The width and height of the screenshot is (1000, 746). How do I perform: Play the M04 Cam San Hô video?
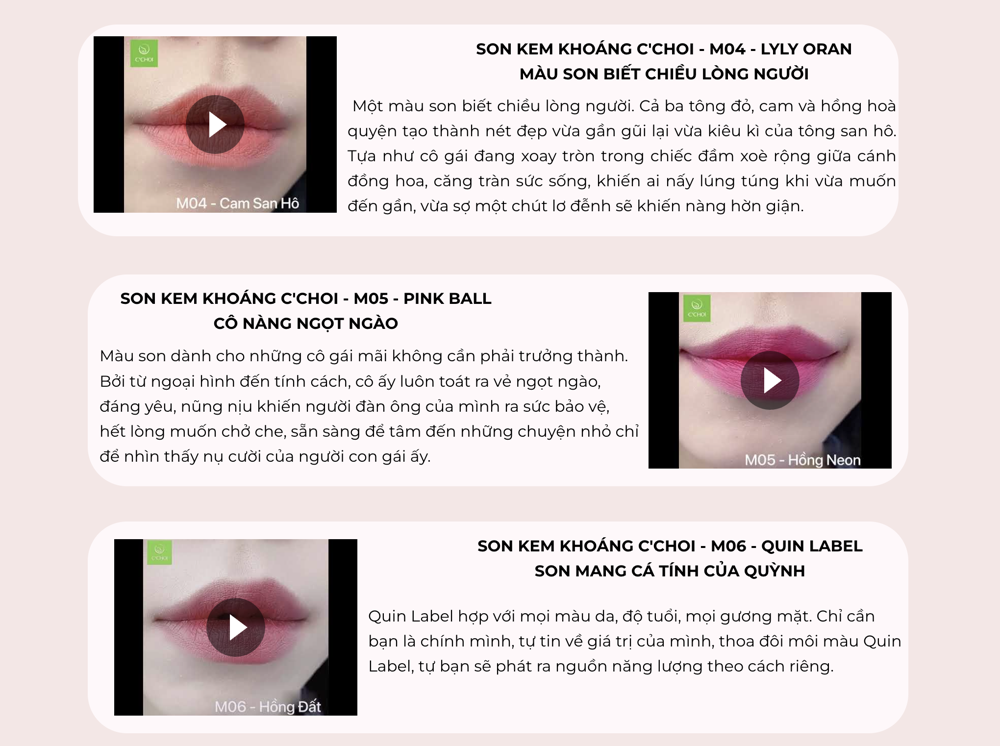215,124
